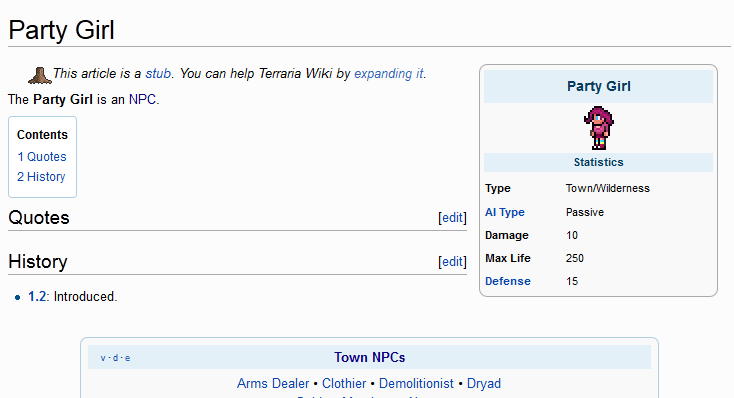Open the Demolitionist link
Viewport: 734px width, 398px height.
pyautogui.click(x=416, y=383)
